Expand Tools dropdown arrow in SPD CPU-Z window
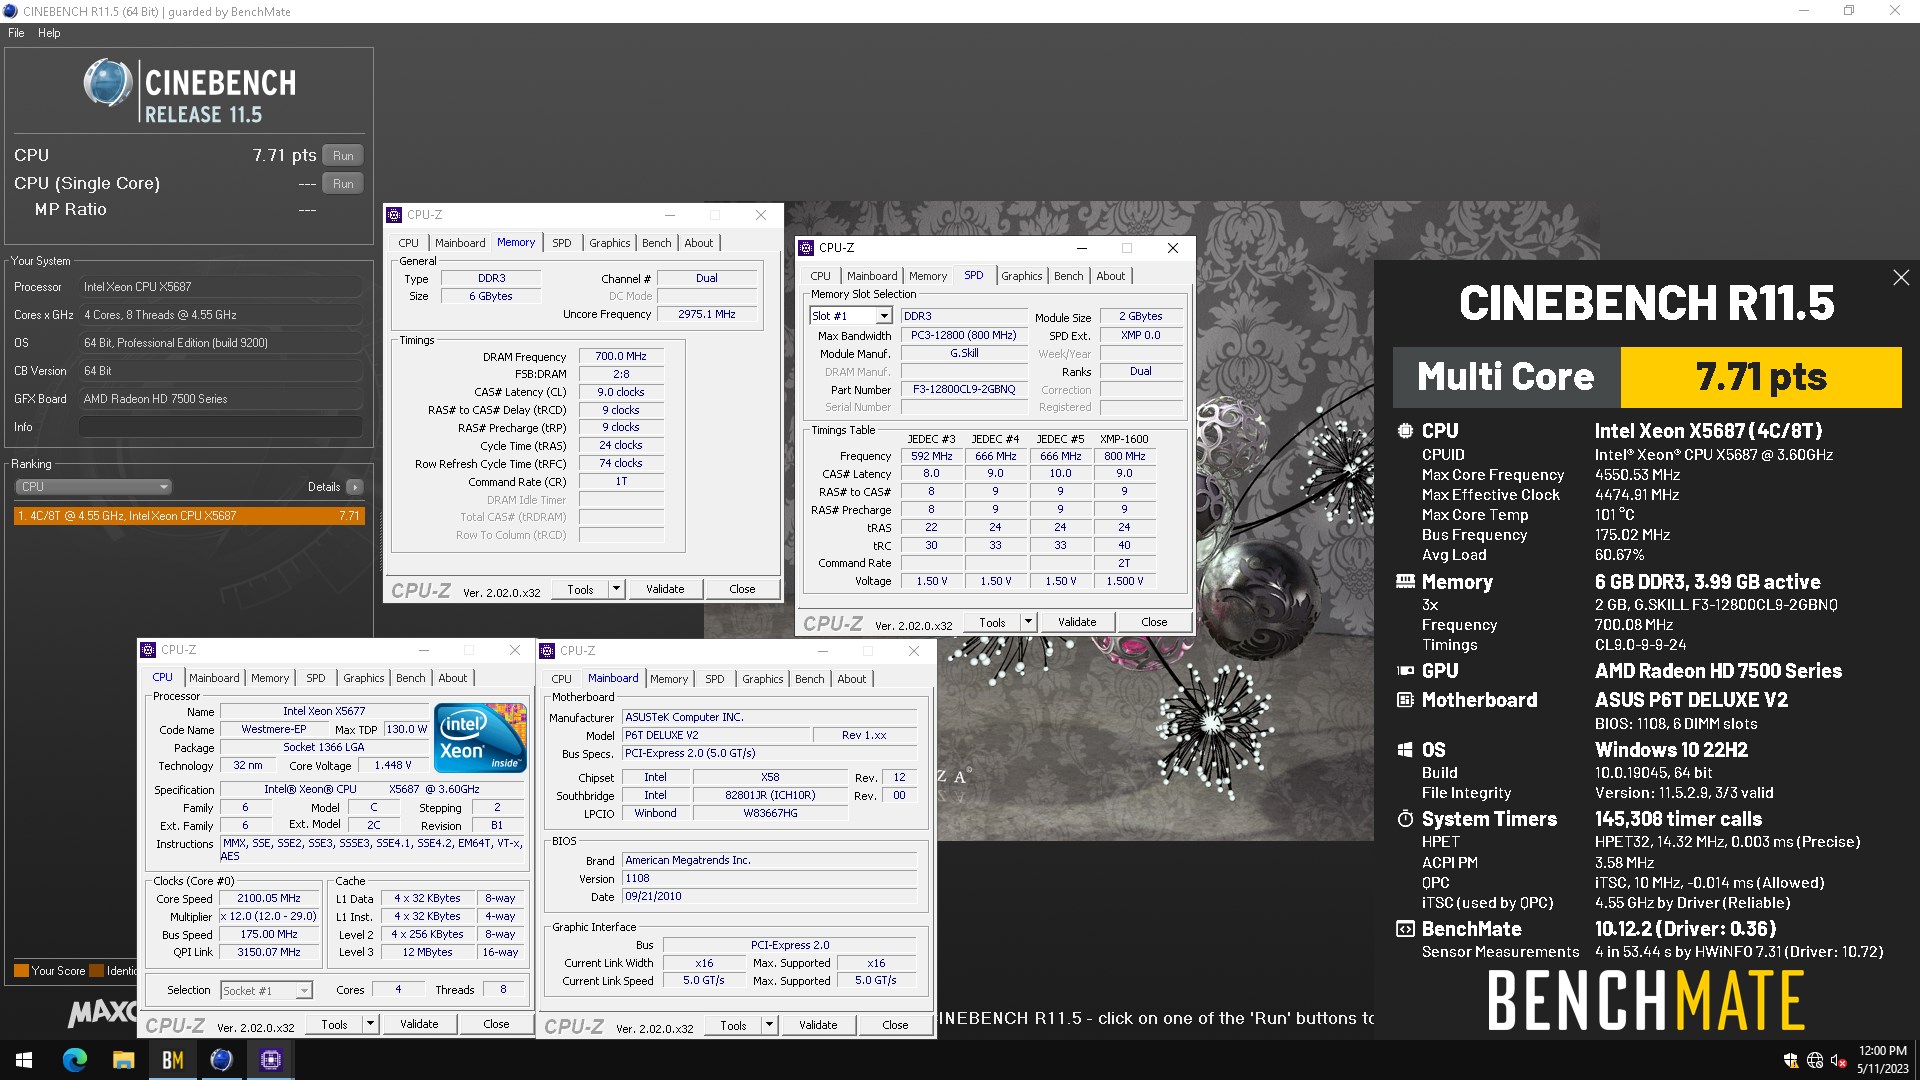 click(x=1028, y=622)
